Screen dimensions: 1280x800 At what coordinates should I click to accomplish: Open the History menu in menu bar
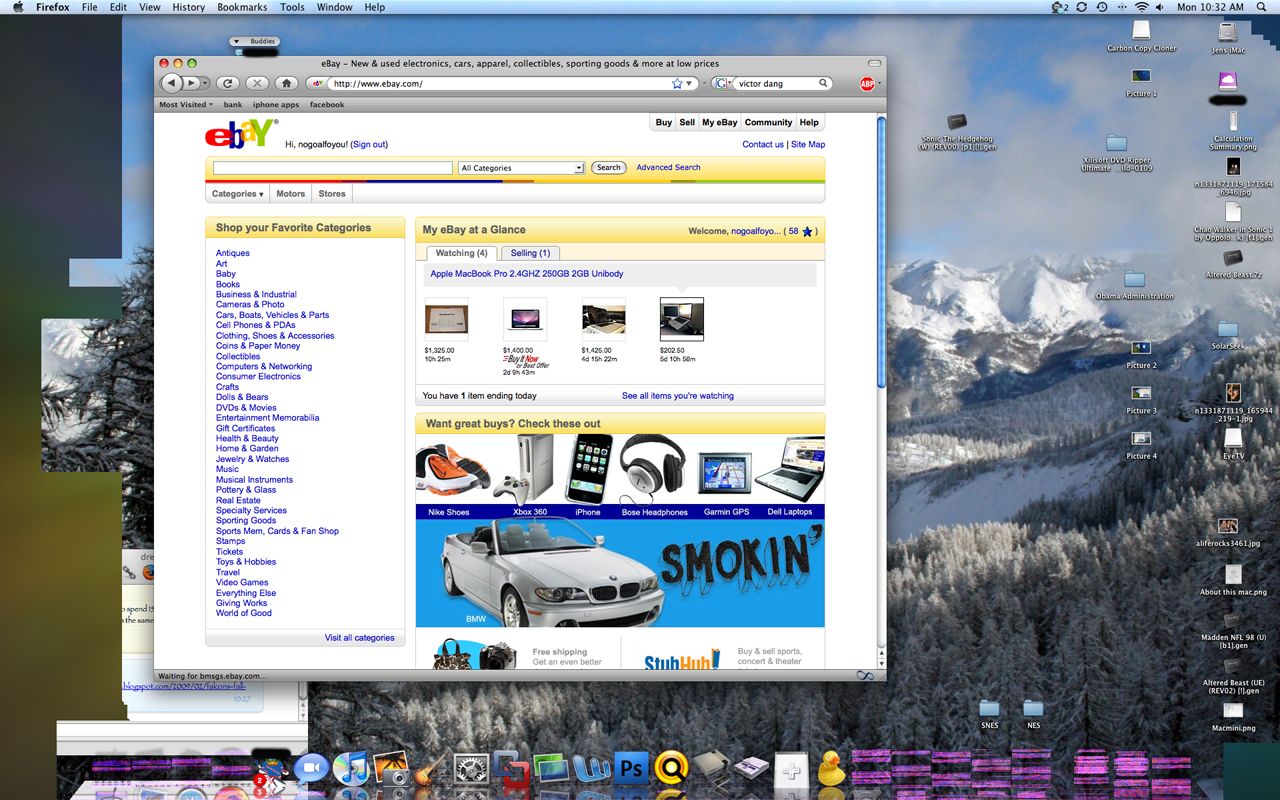pos(188,7)
